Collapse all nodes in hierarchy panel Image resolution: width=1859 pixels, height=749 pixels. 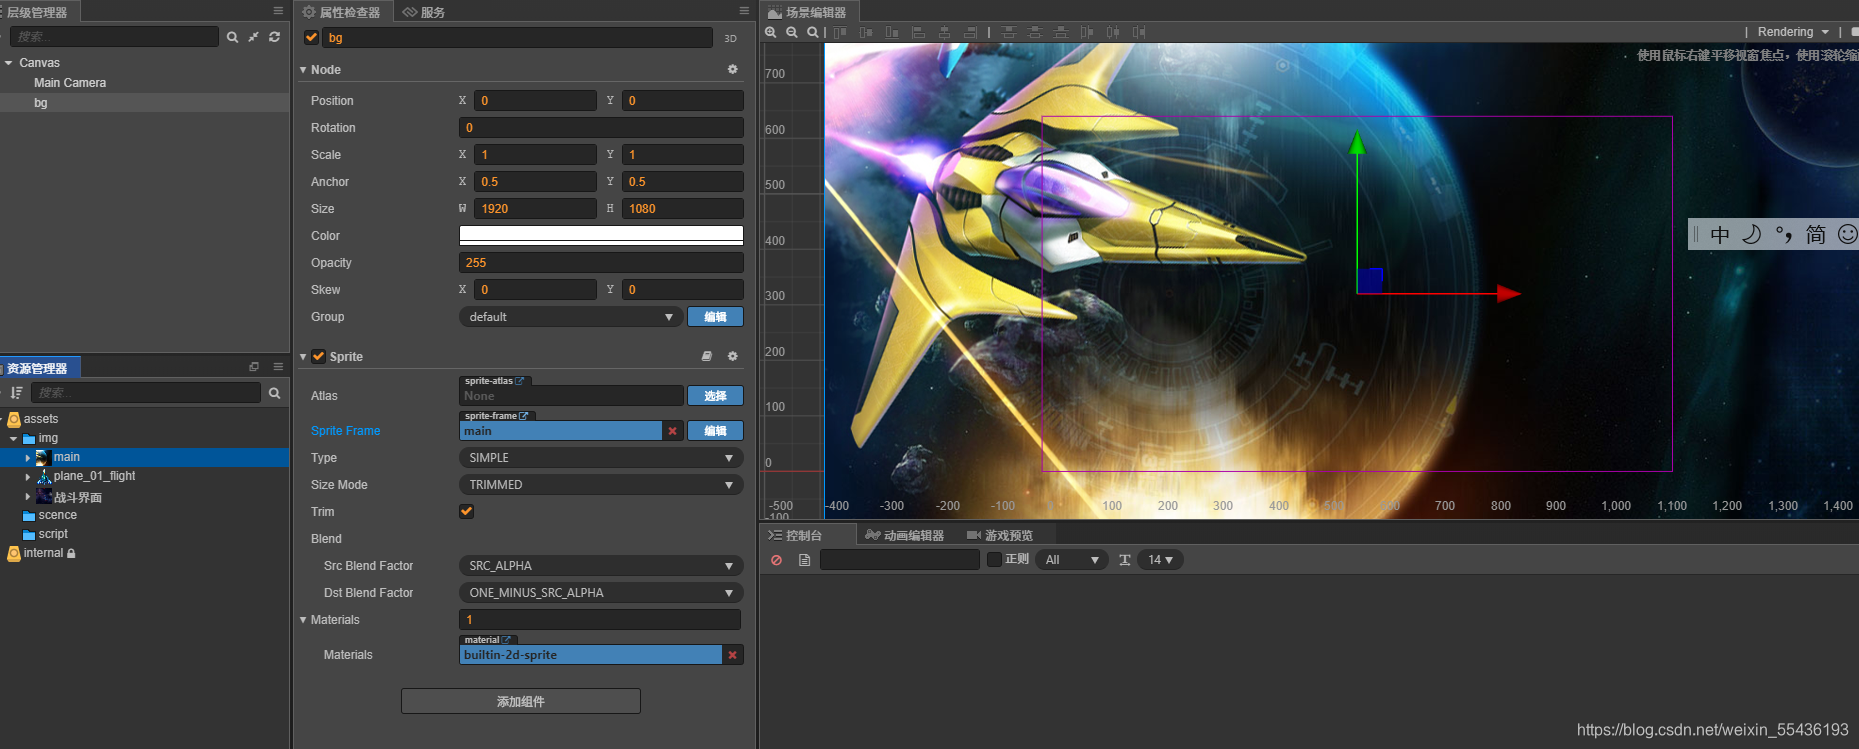pyautogui.click(x=253, y=37)
